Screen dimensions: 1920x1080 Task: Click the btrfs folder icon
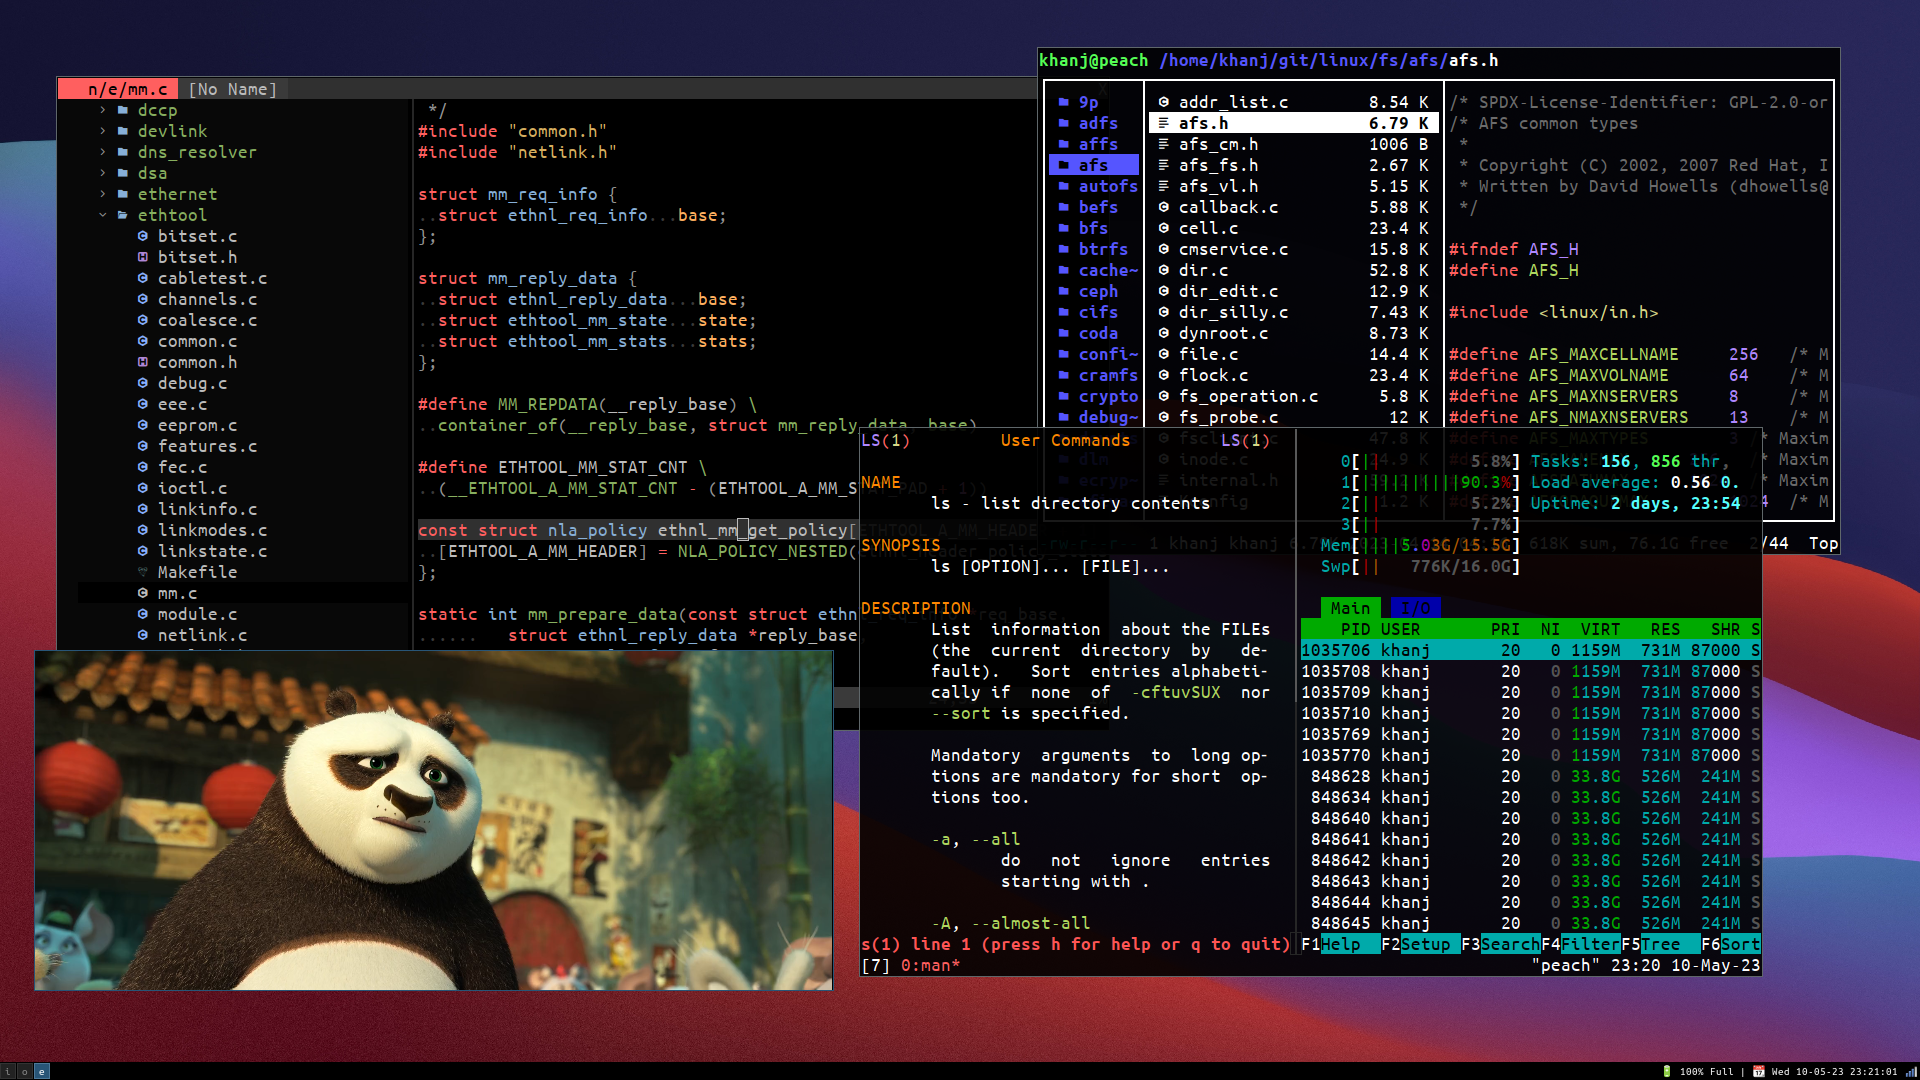1064,249
